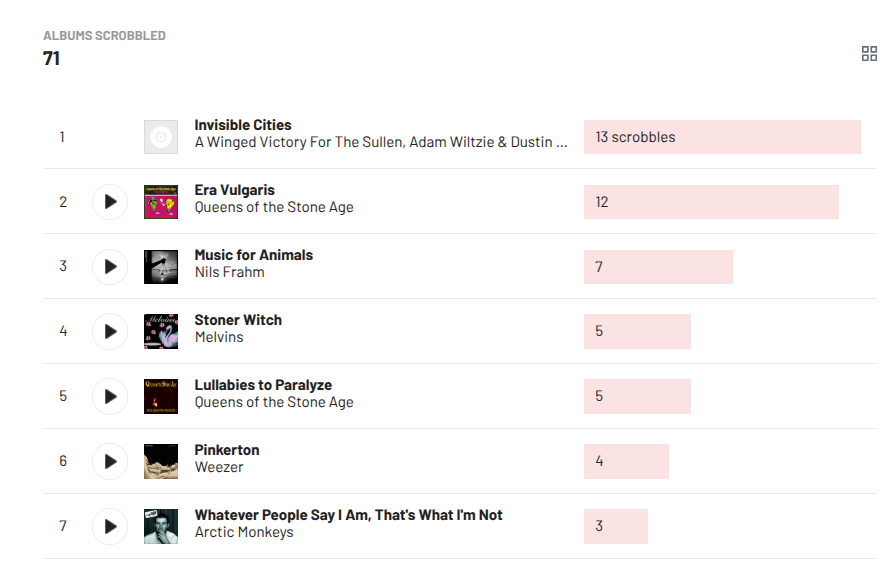
Task: Switch to grid view layout icon
Action: 869,54
